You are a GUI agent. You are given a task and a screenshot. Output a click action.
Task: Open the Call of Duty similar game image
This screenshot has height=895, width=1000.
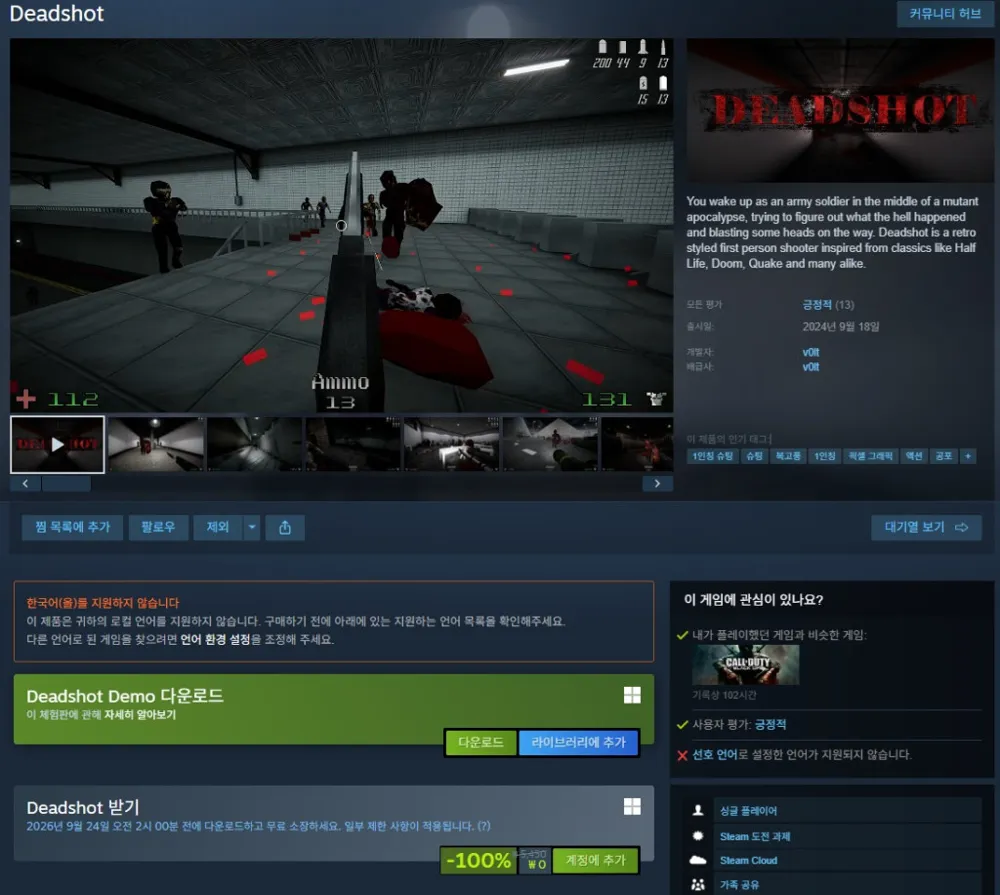pos(746,665)
